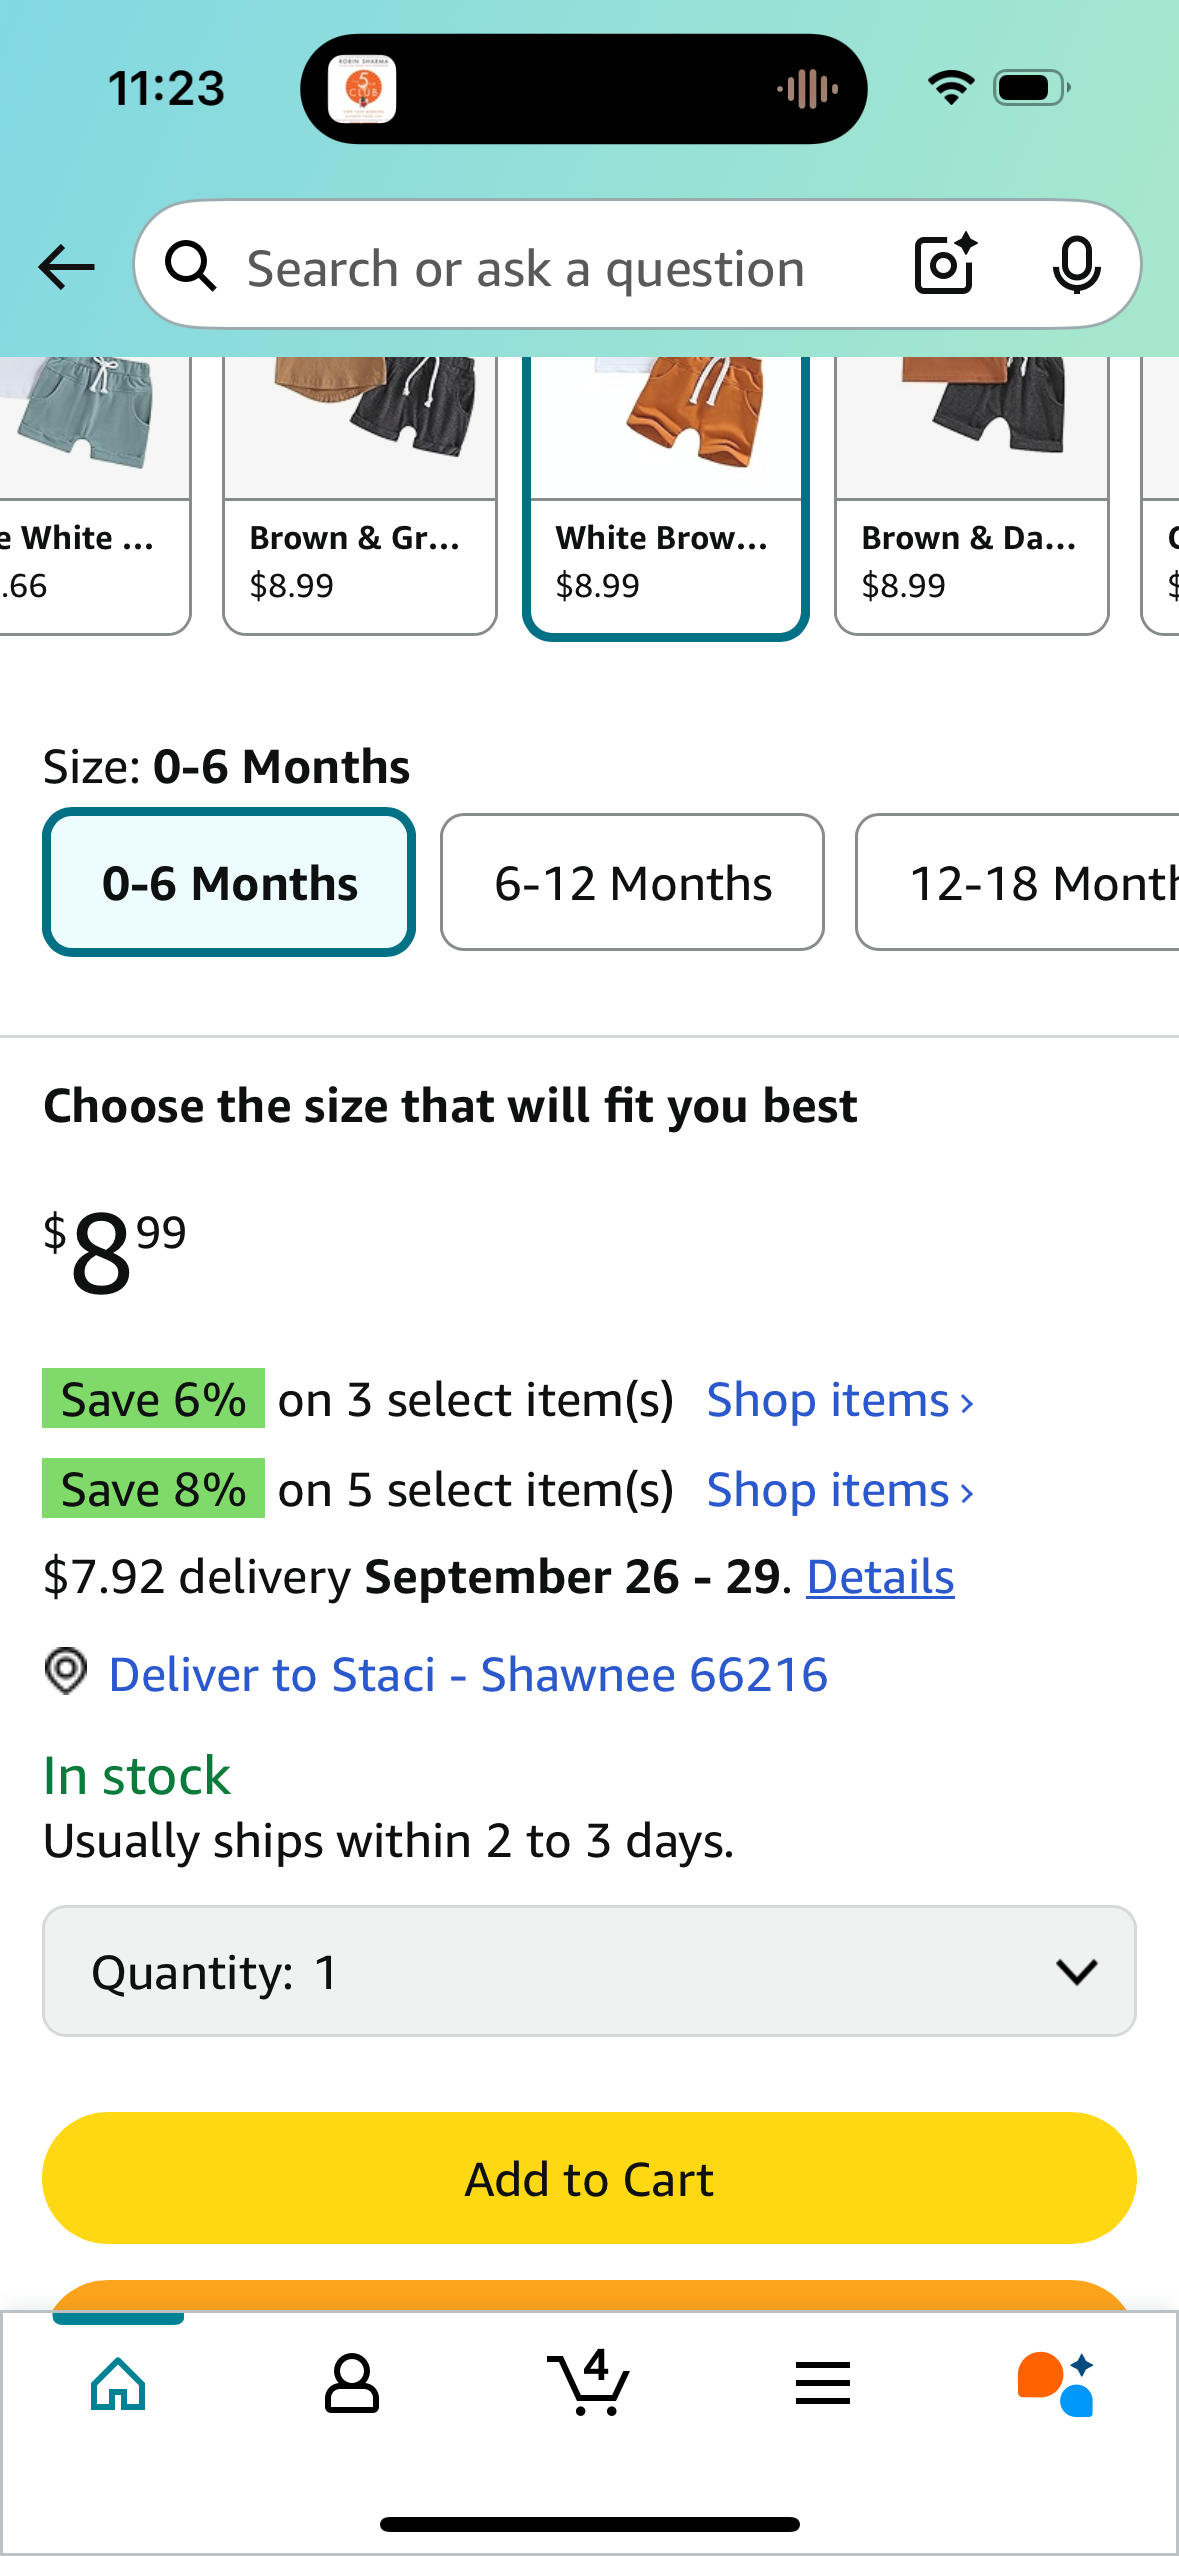Open the cart with 4 items
1179x2556 pixels.
point(589,2382)
